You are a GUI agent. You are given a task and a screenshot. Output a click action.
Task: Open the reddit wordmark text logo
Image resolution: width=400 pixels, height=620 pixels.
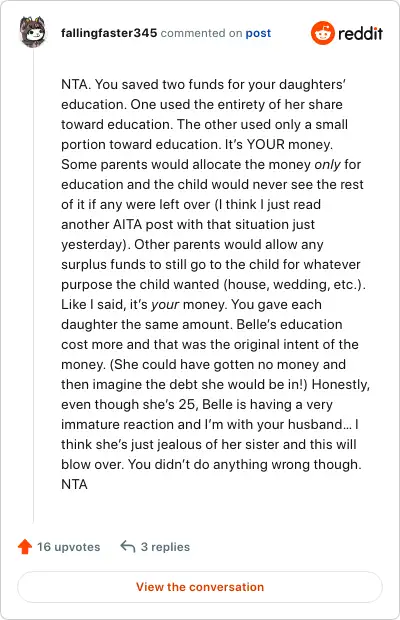[360, 33]
